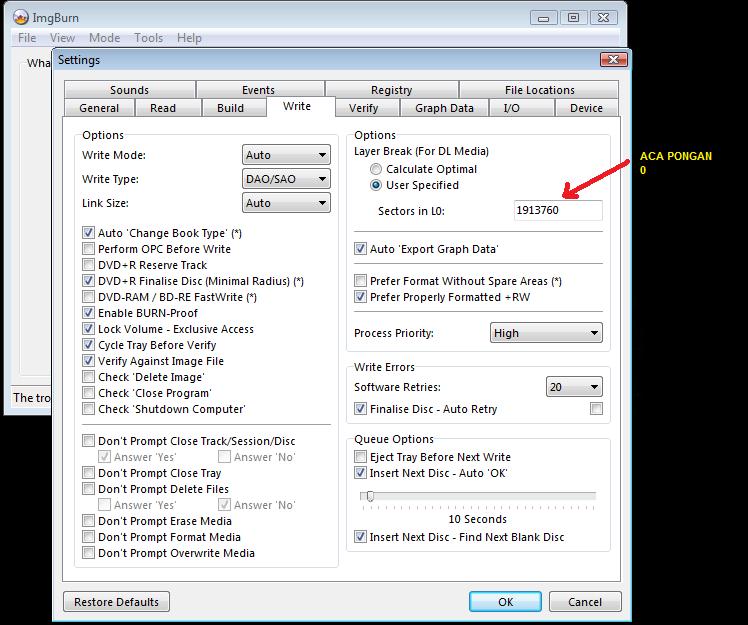Minimize the ImgBurn main window
The width and height of the screenshot is (748, 625).
543,18
